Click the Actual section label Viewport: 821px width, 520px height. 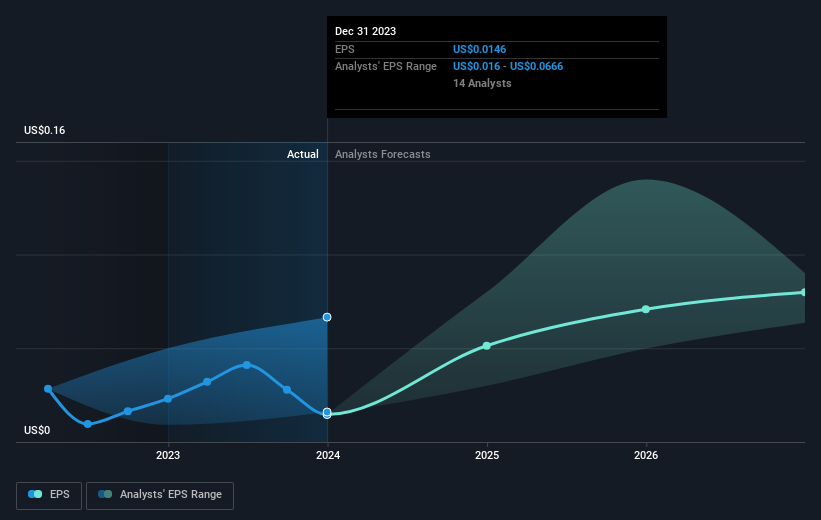[303, 154]
